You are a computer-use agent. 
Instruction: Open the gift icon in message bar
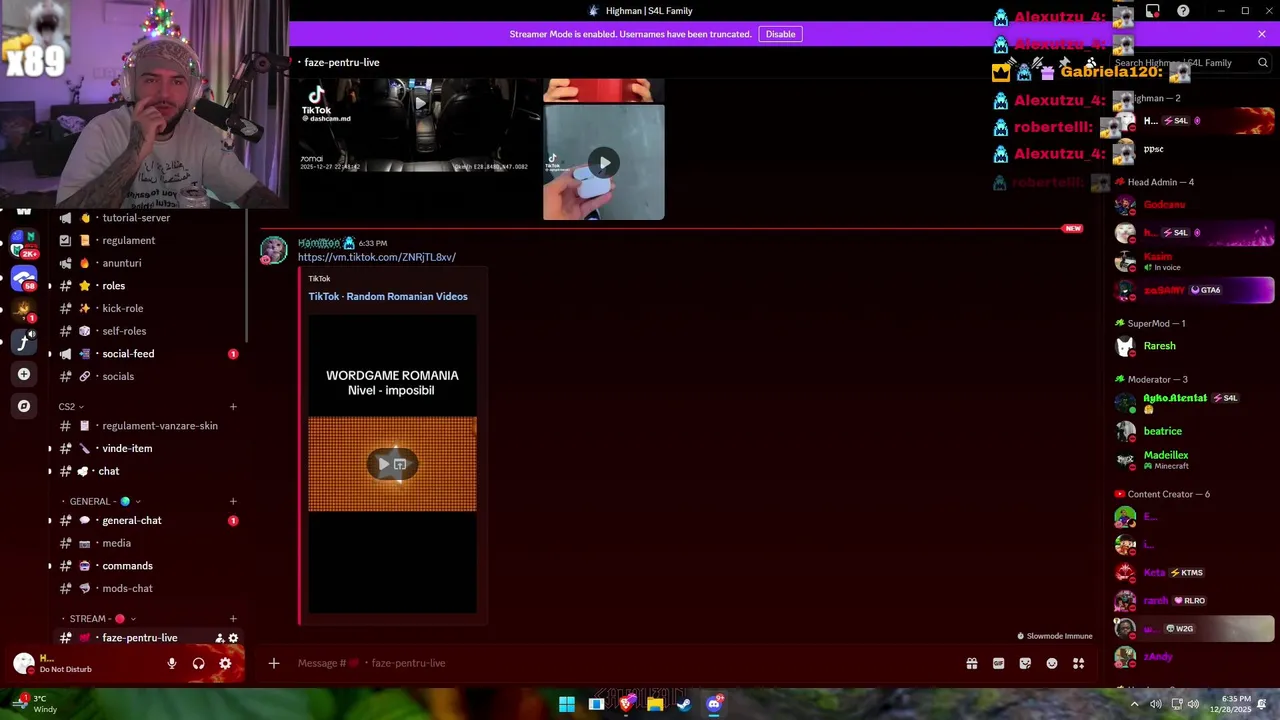[x=971, y=663]
